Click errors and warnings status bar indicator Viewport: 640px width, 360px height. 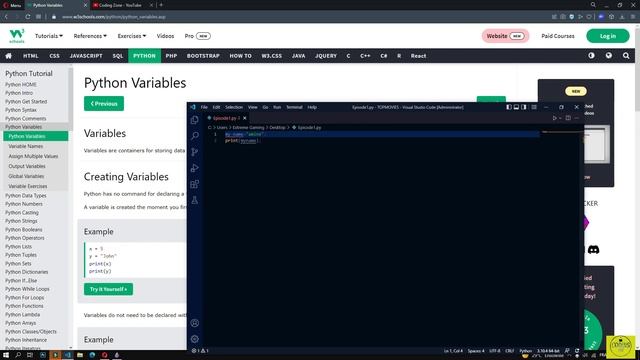[x=200, y=351]
